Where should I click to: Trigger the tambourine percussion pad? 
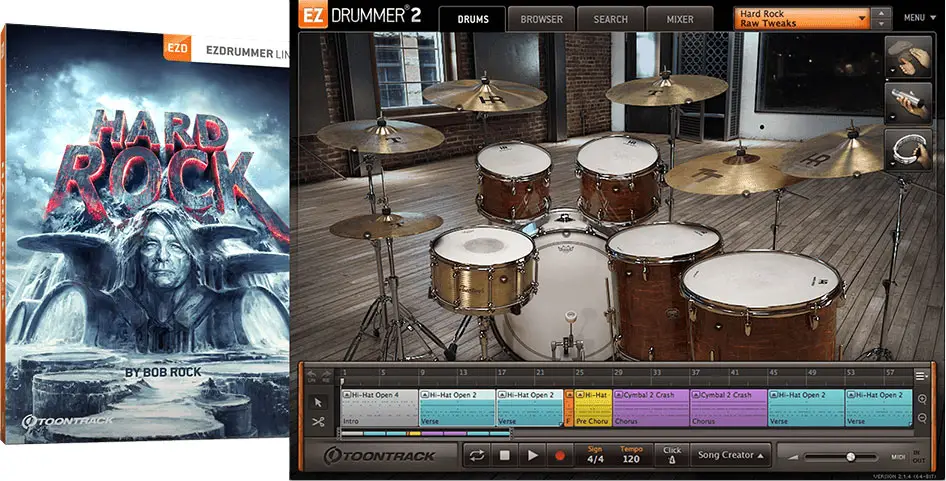pos(910,150)
